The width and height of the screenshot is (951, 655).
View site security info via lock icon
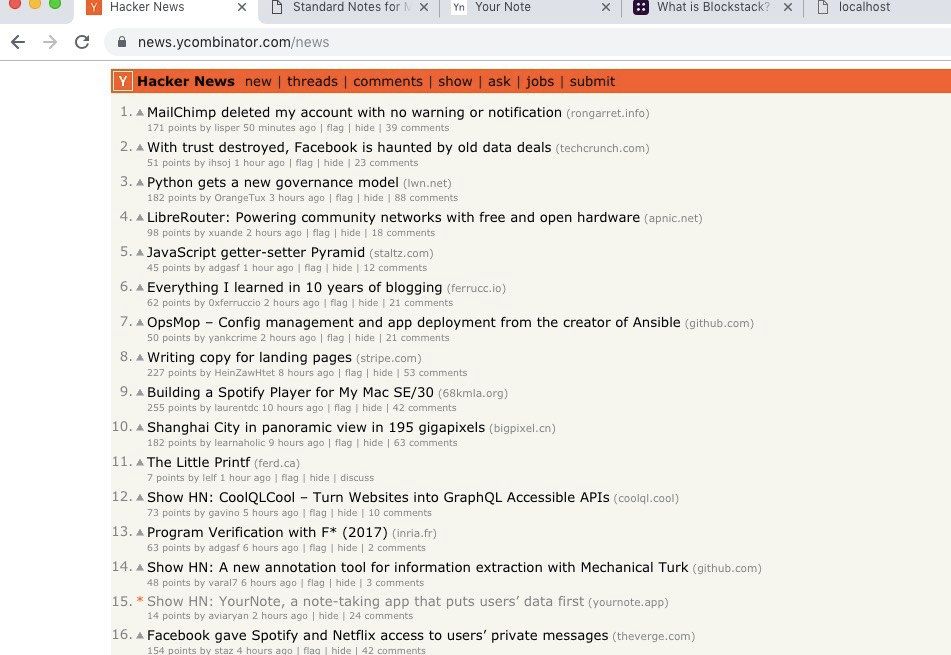coord(122,42)
